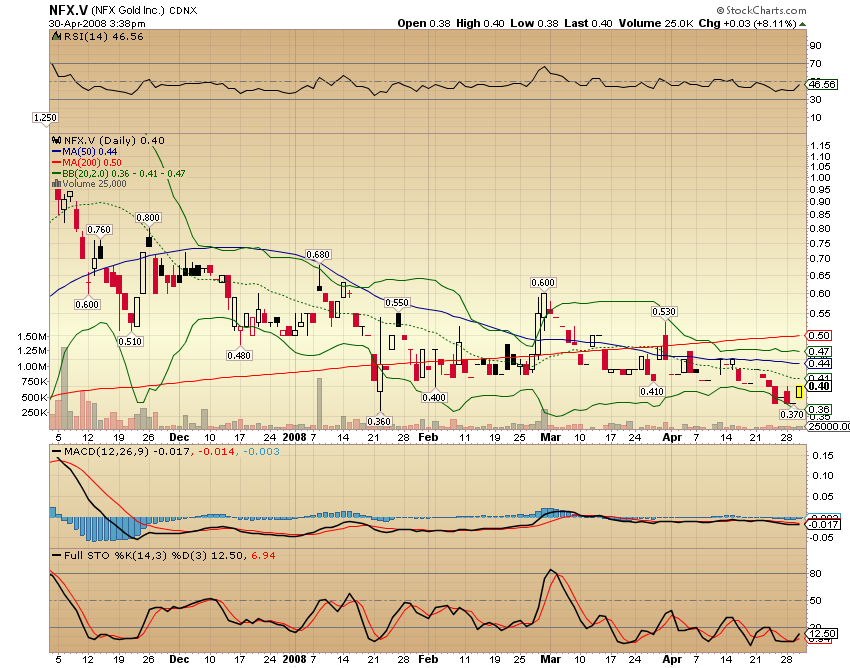
Task: Click the stochastic value tag 12.50
Action: click(x=822, y=633)
